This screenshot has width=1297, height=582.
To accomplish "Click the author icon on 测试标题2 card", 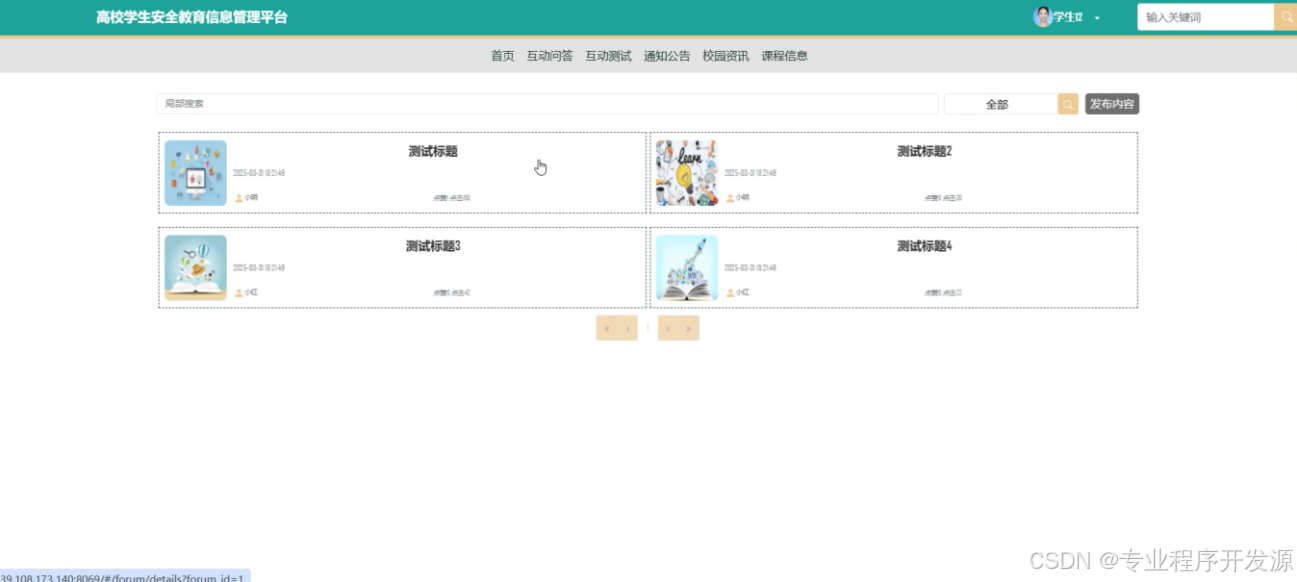I will [x=730, y=198].
